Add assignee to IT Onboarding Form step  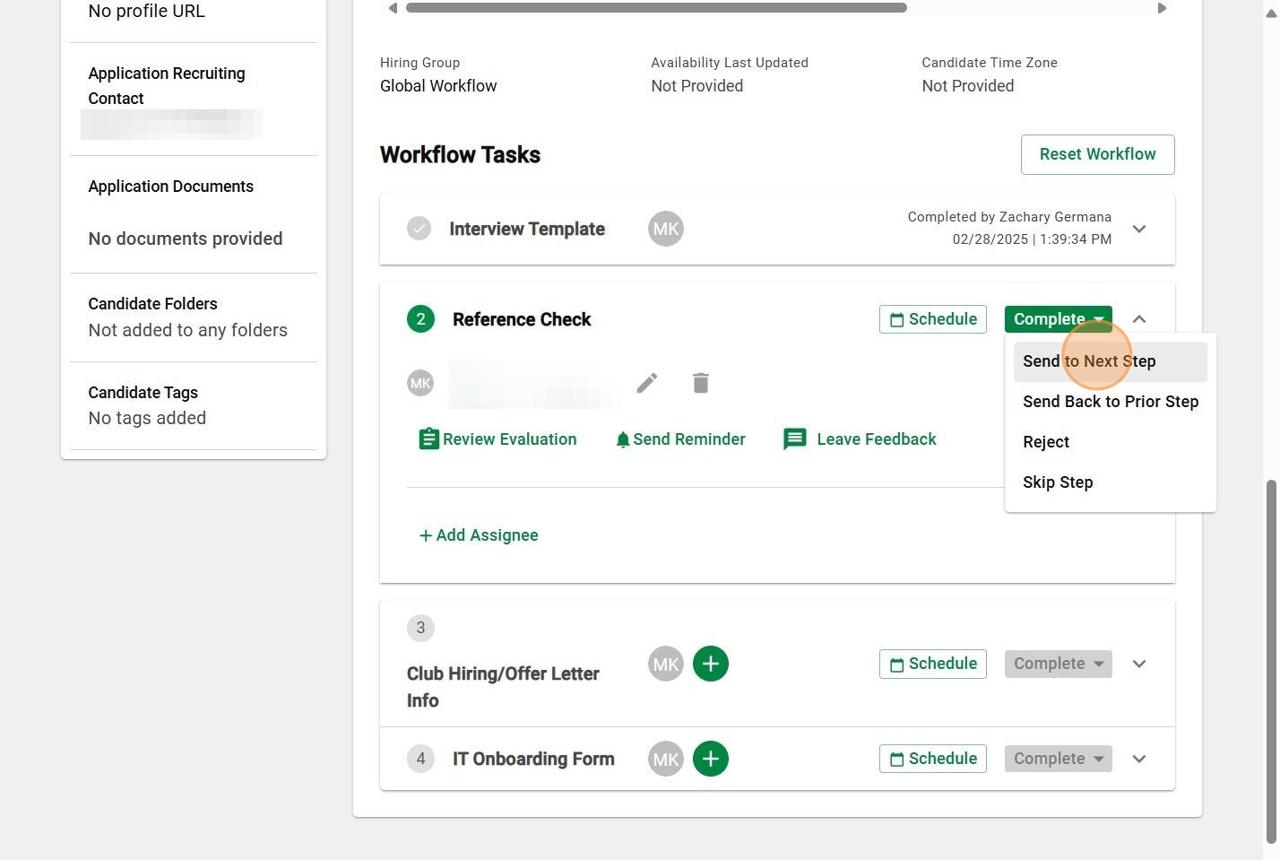point(710,759)
